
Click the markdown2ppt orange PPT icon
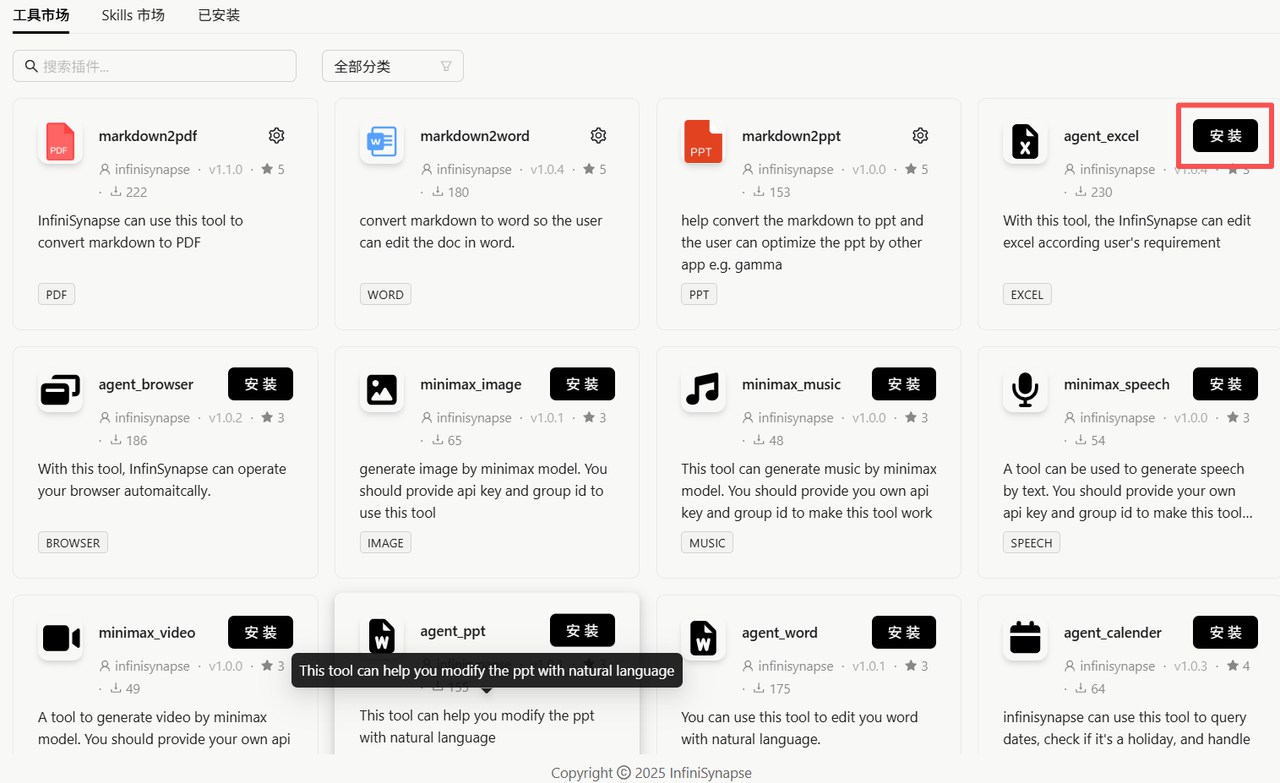703,142
